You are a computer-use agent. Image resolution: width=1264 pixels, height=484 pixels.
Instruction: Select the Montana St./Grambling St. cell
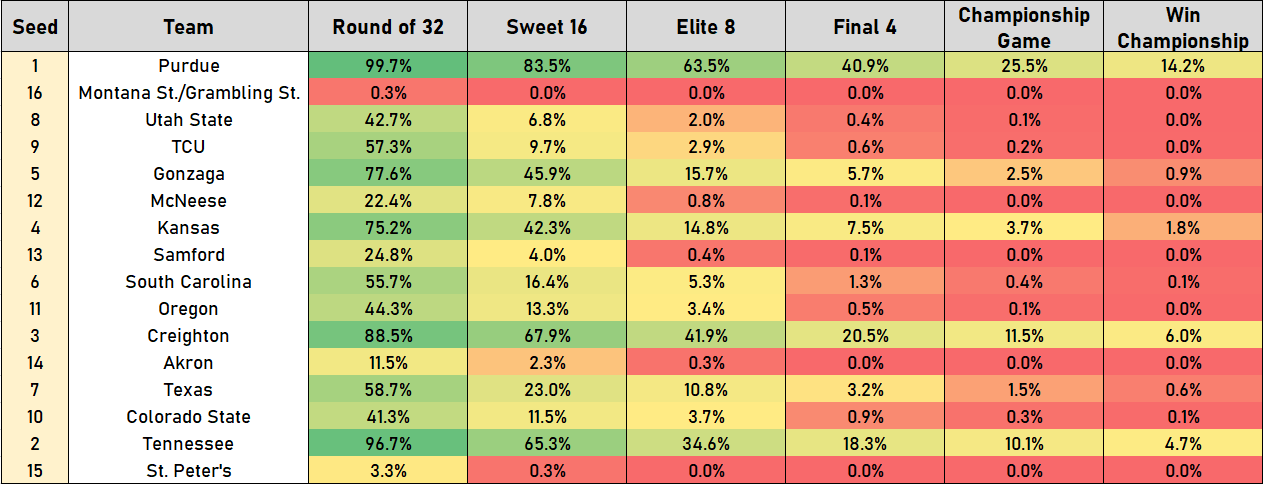(x=188, y=93)
